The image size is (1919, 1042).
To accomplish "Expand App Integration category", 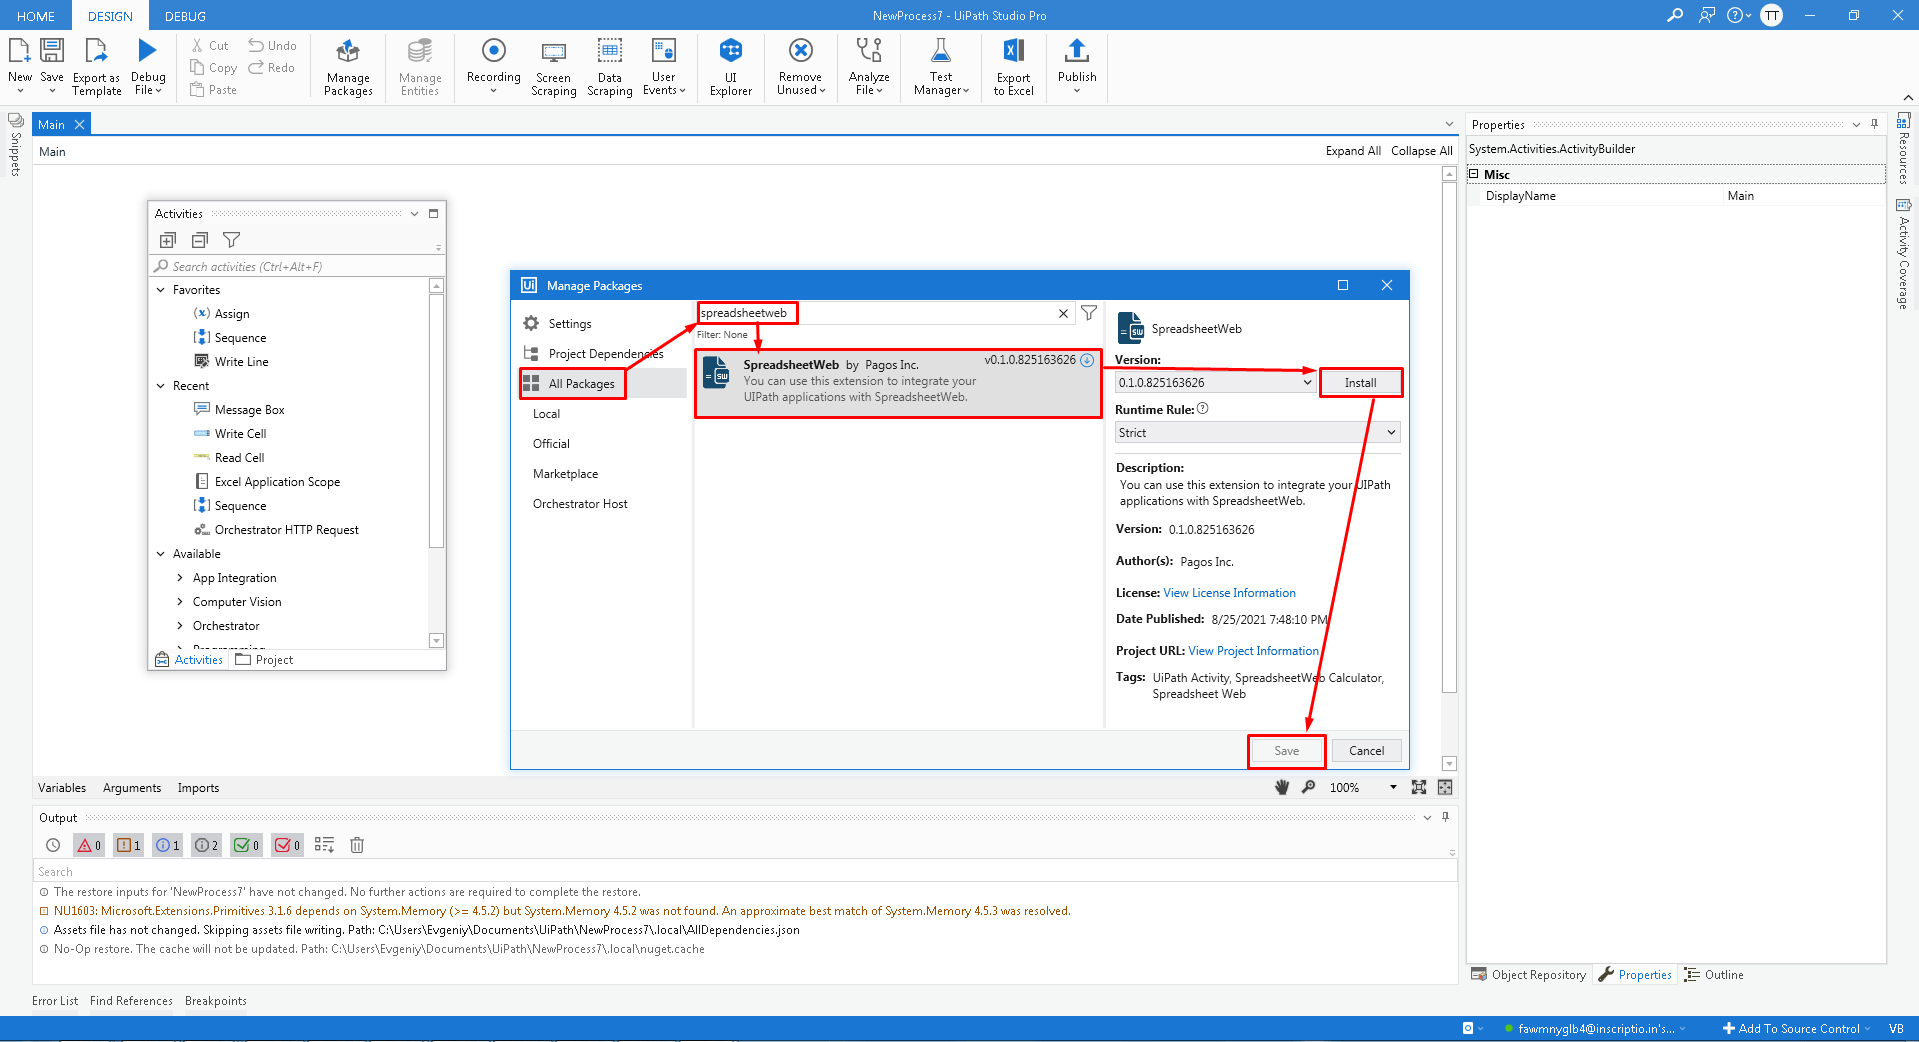I will 180,578.
